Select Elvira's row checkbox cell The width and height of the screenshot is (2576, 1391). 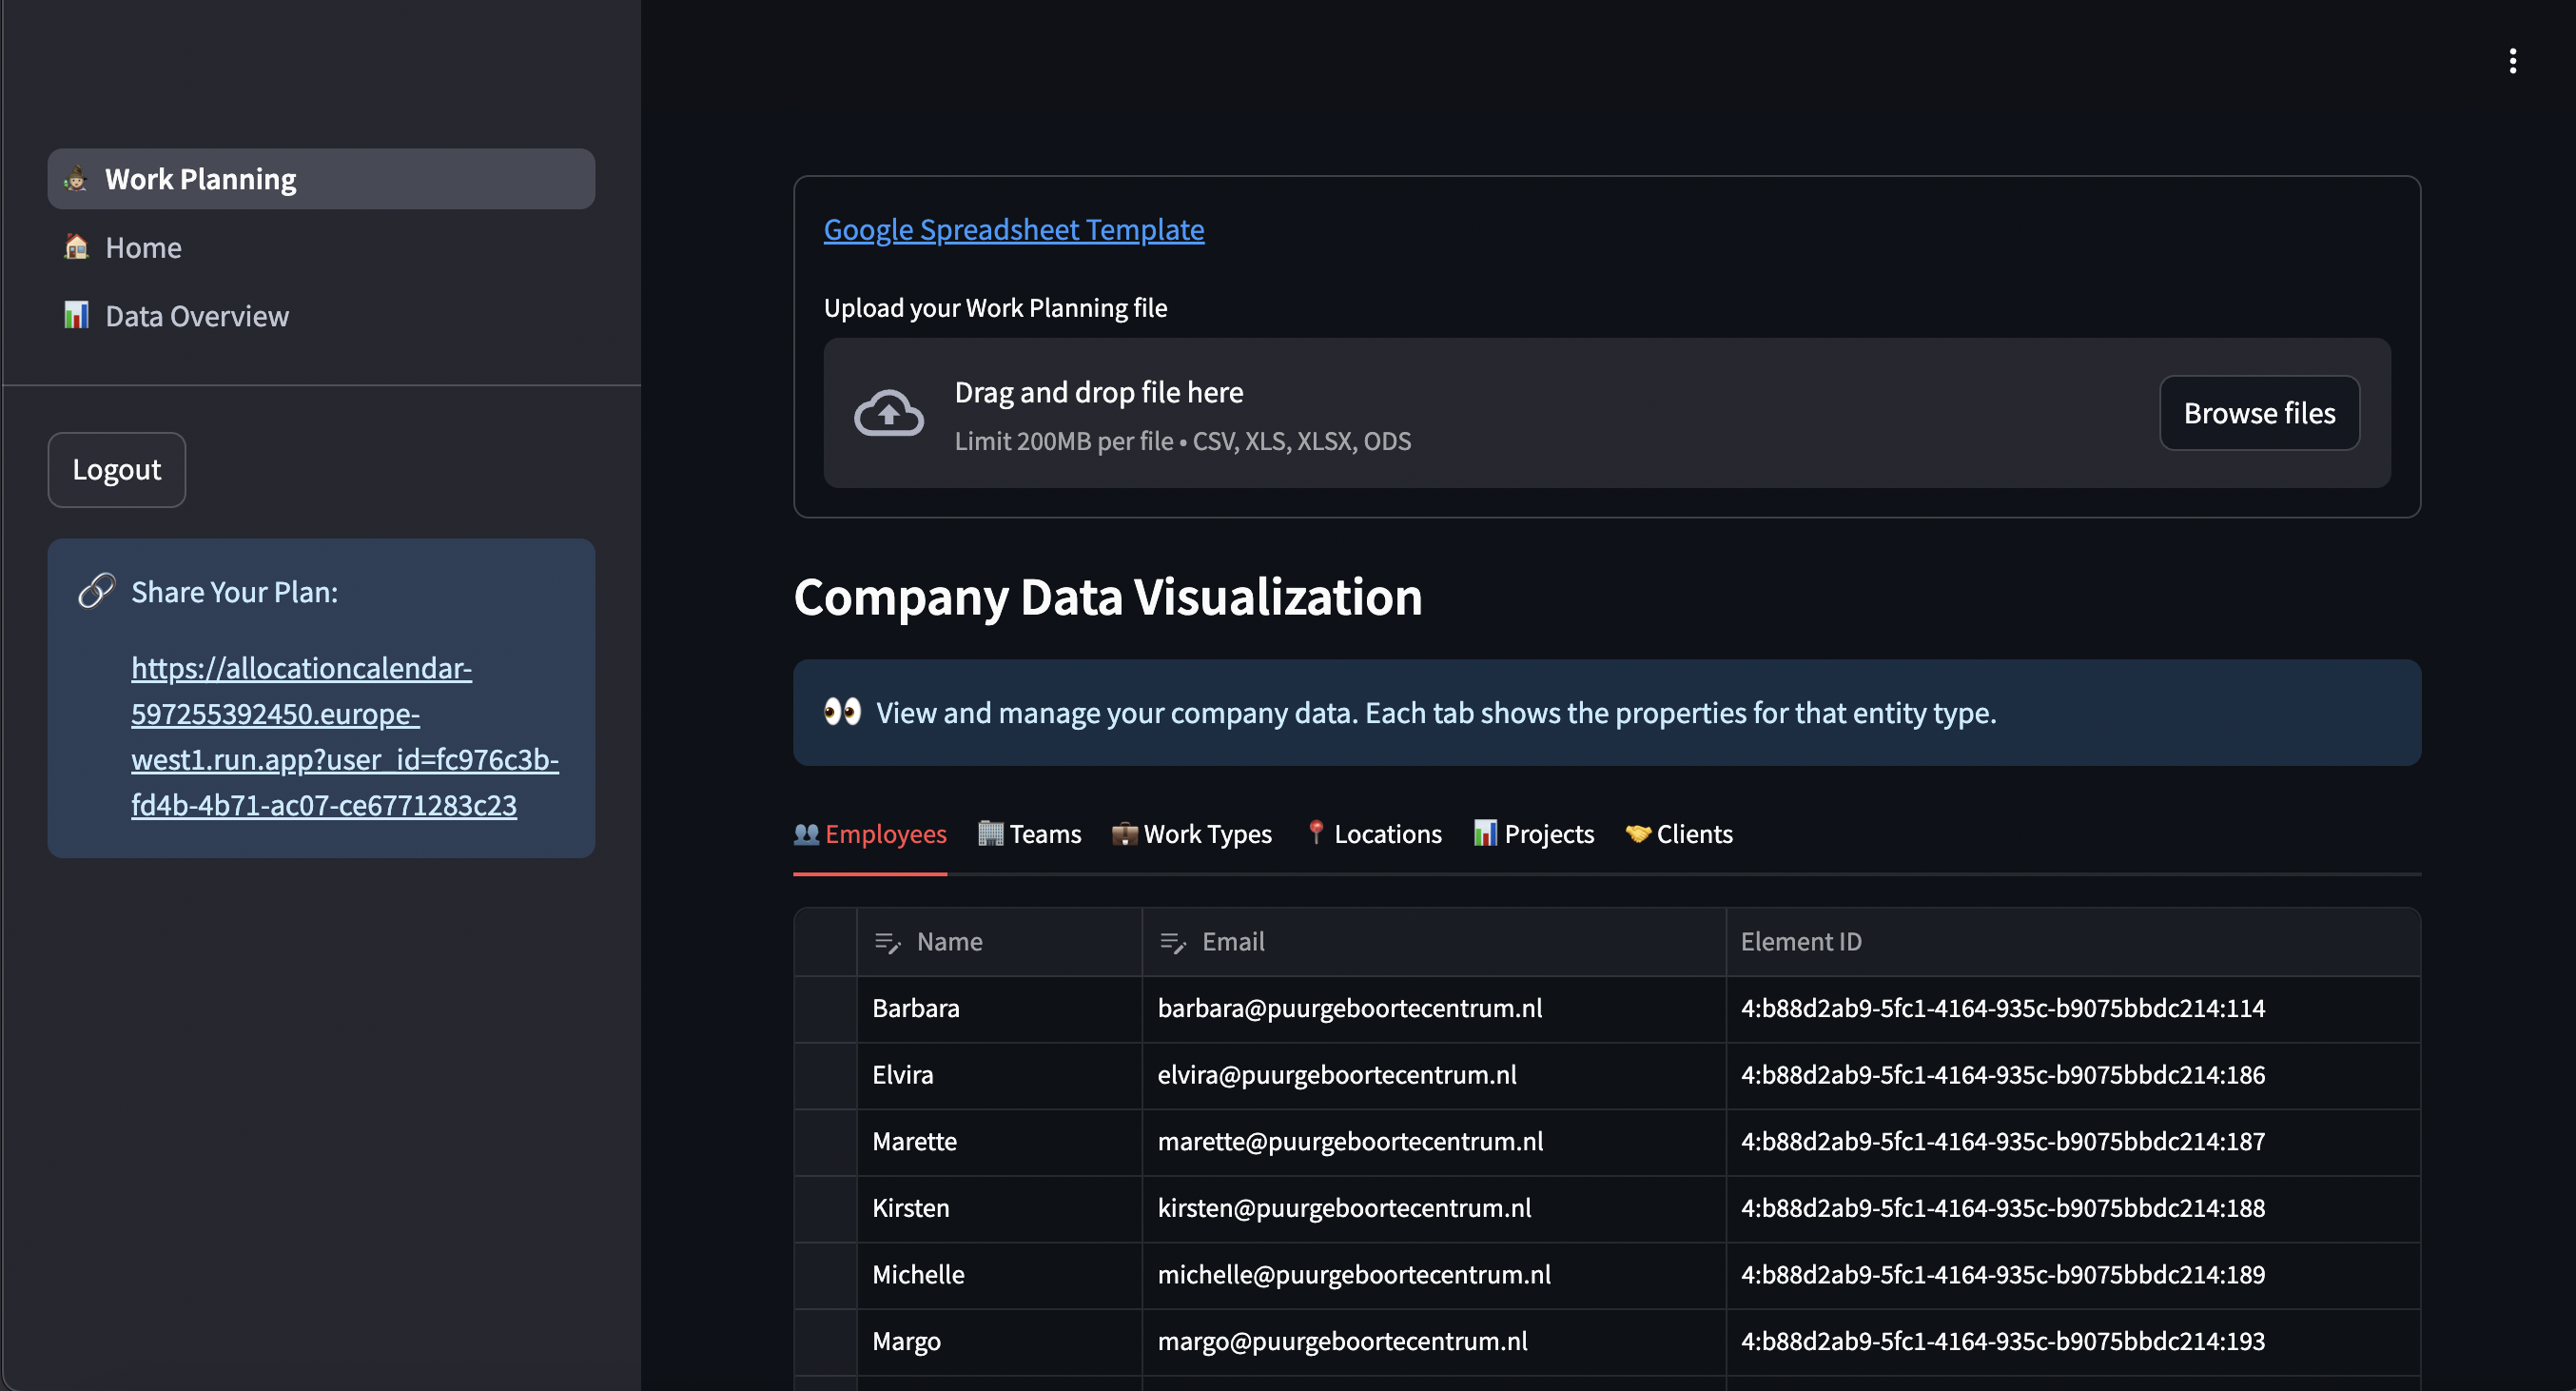click(x=825, y=1075)
